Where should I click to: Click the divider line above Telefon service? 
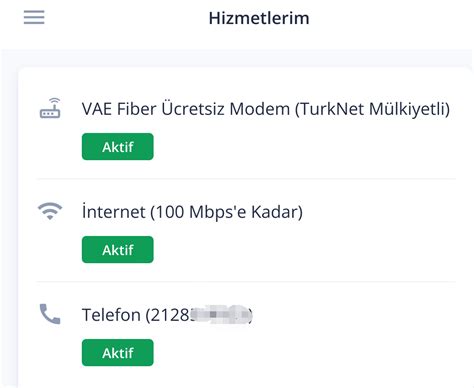point(246,282)
